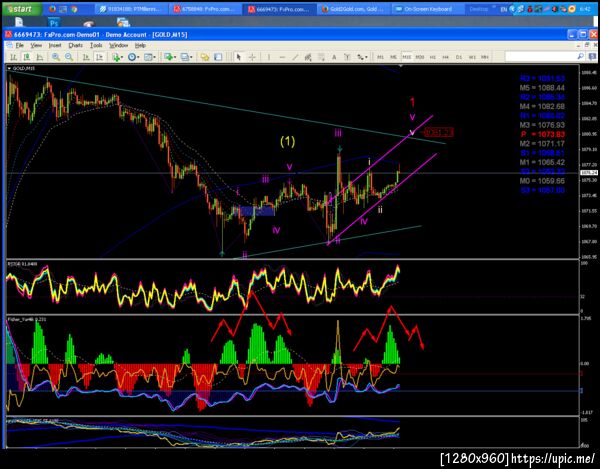
Task: Open the Insert menu
Action: click(x=55, y=46)
